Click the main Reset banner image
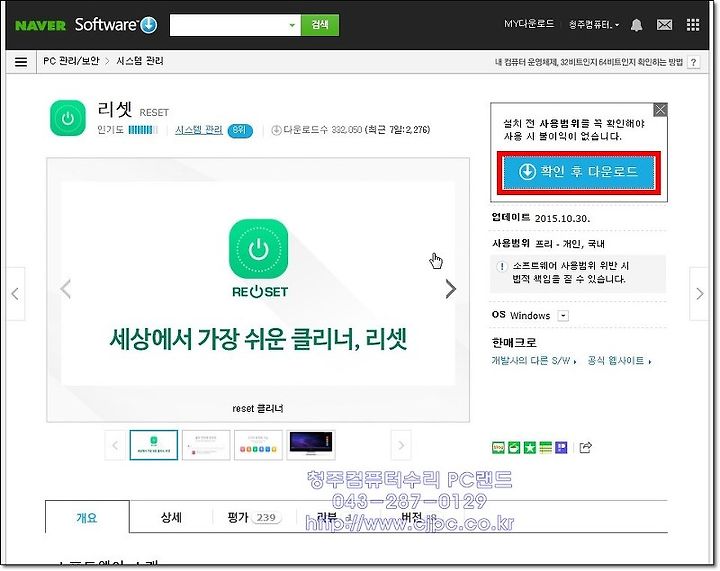This screenshot has width=720, height=571. tap(258, 284)
